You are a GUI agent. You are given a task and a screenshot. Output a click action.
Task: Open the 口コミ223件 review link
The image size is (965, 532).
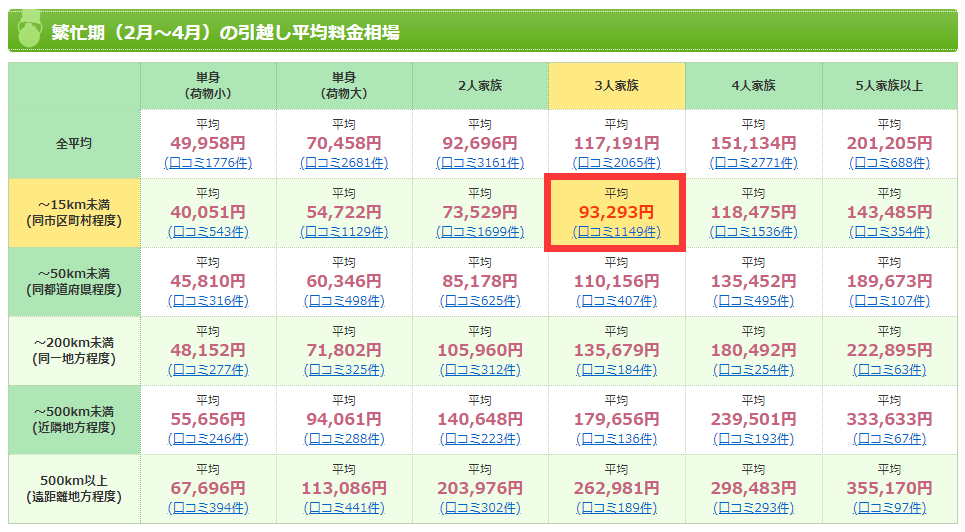[x=480, y=438]
